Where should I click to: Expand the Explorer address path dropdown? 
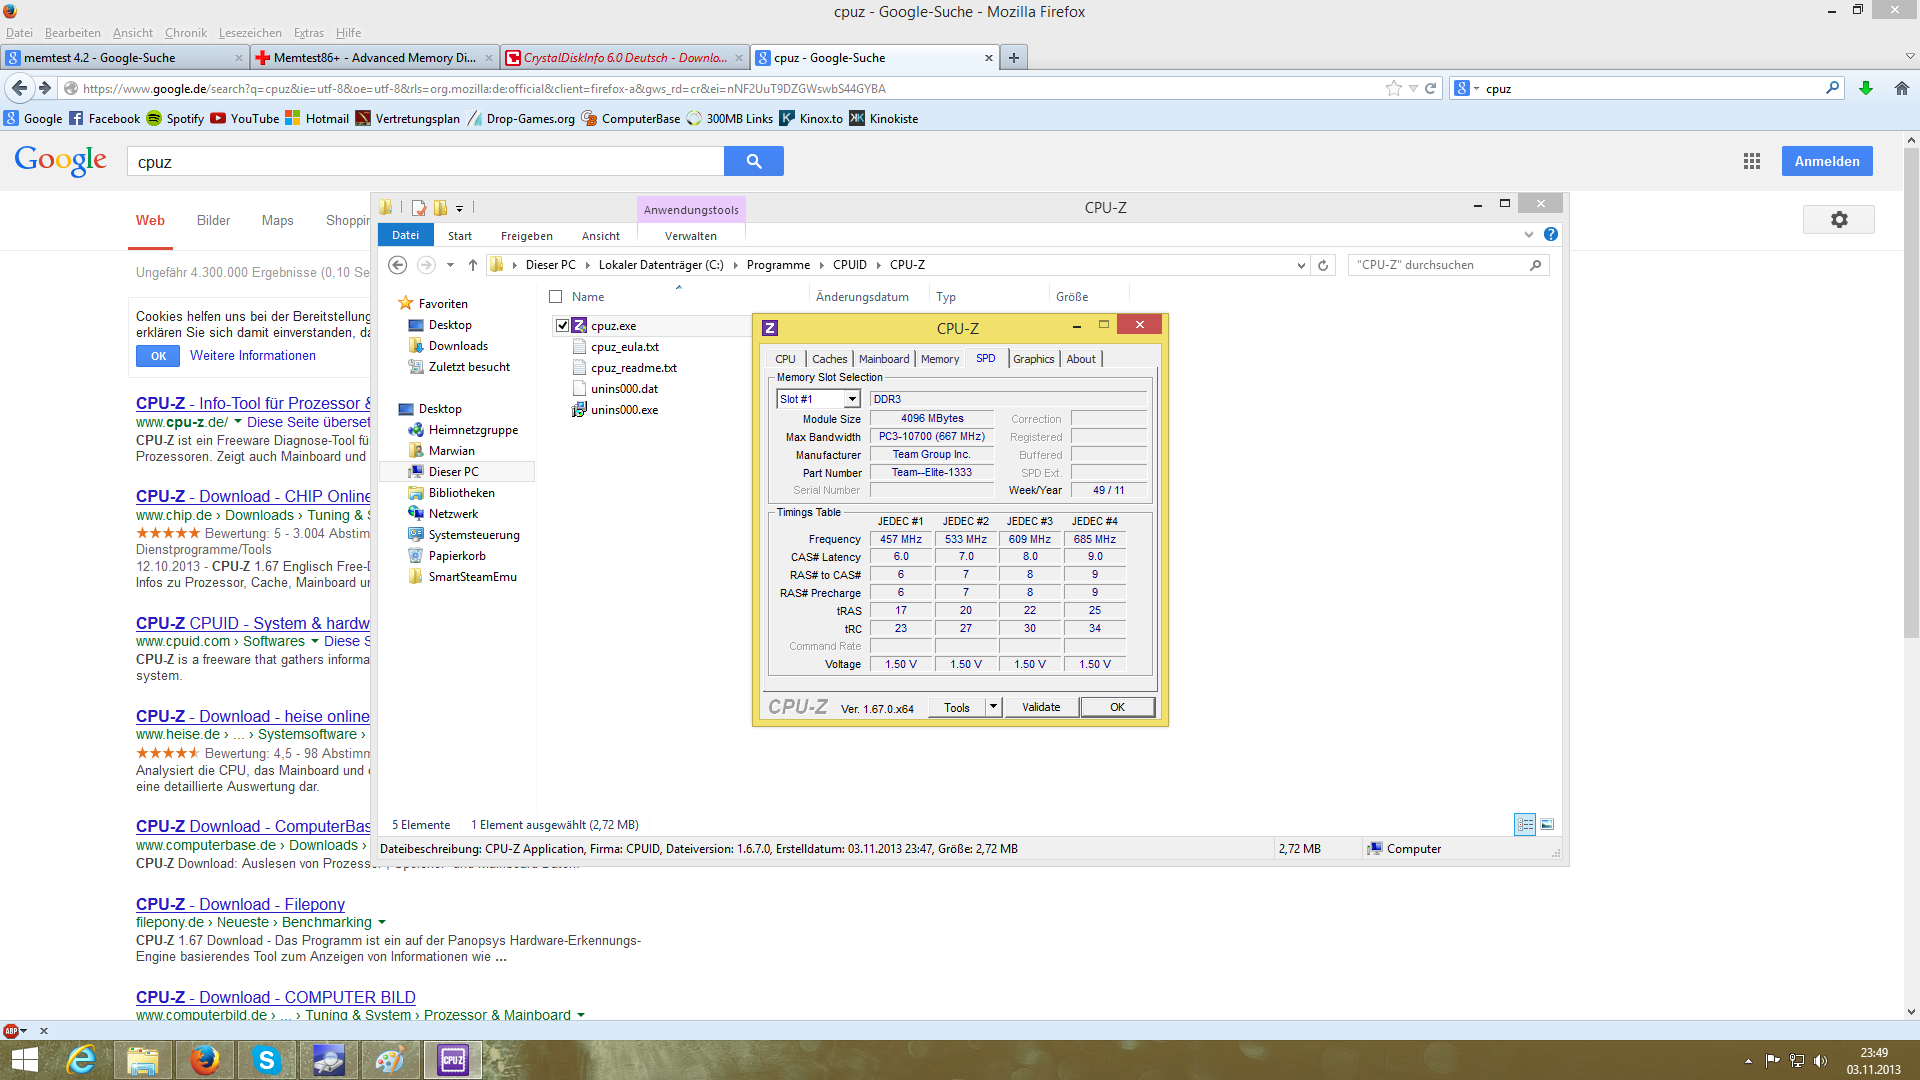coord(1300,265)
